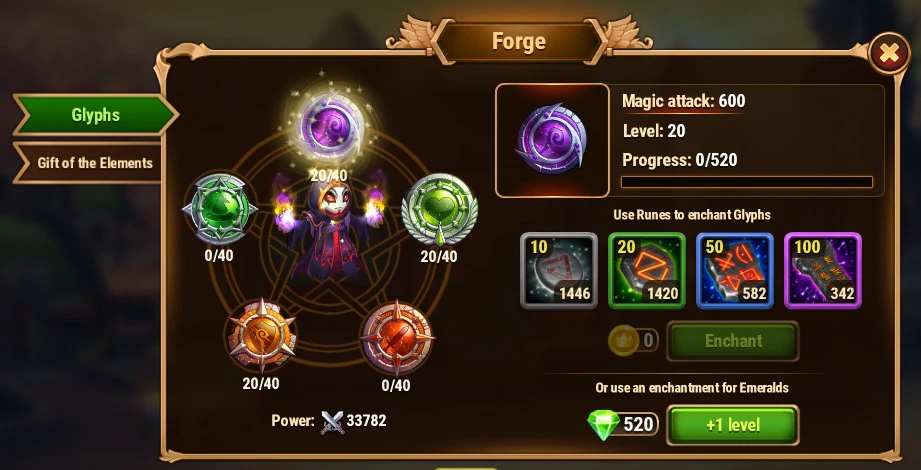Use the purple 100-point rune
Screen dimensions: 921x470
823,270
